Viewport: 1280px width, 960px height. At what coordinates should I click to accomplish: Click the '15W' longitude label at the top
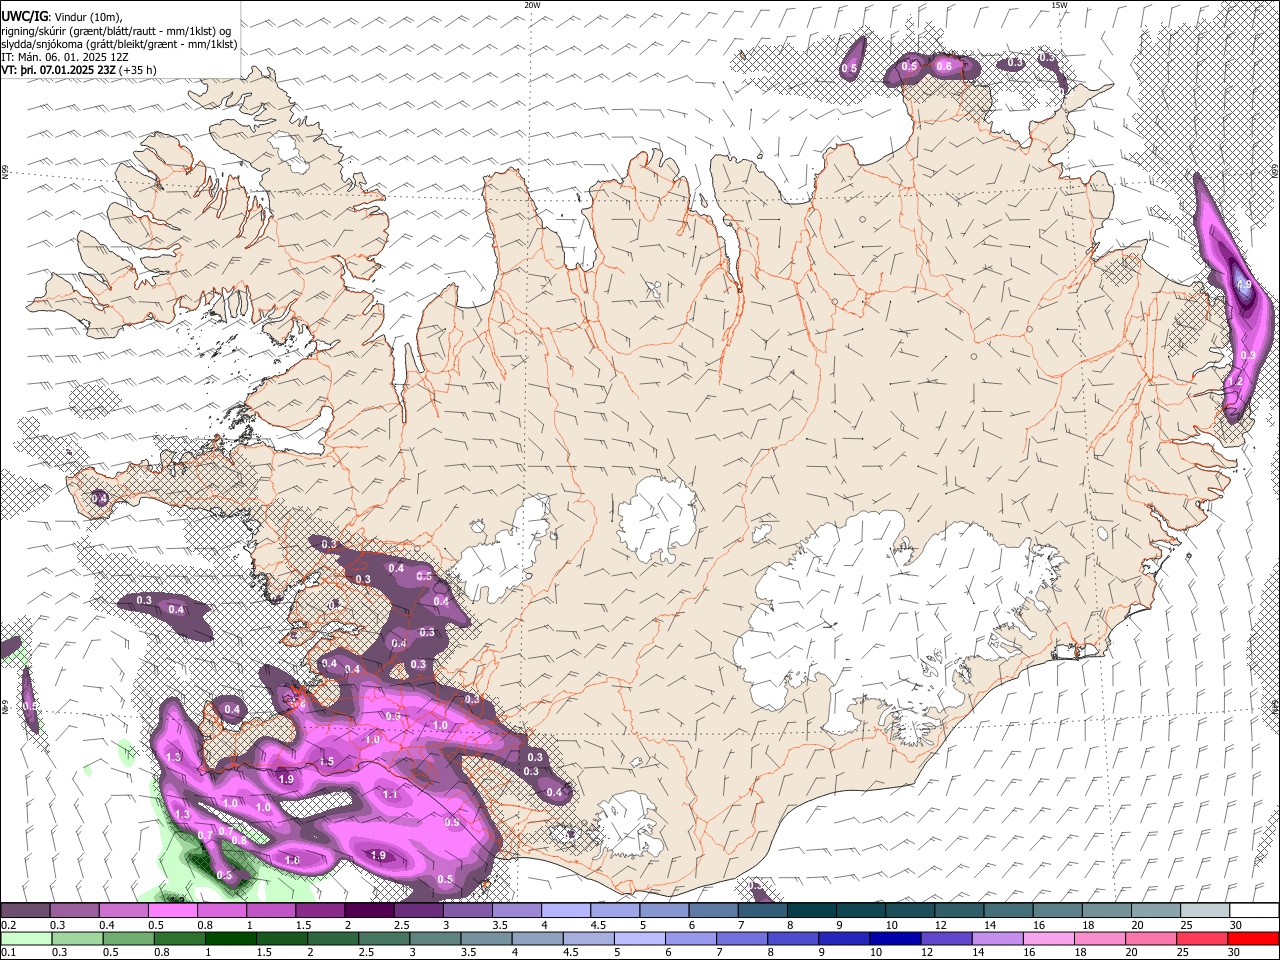[1060, 5]
